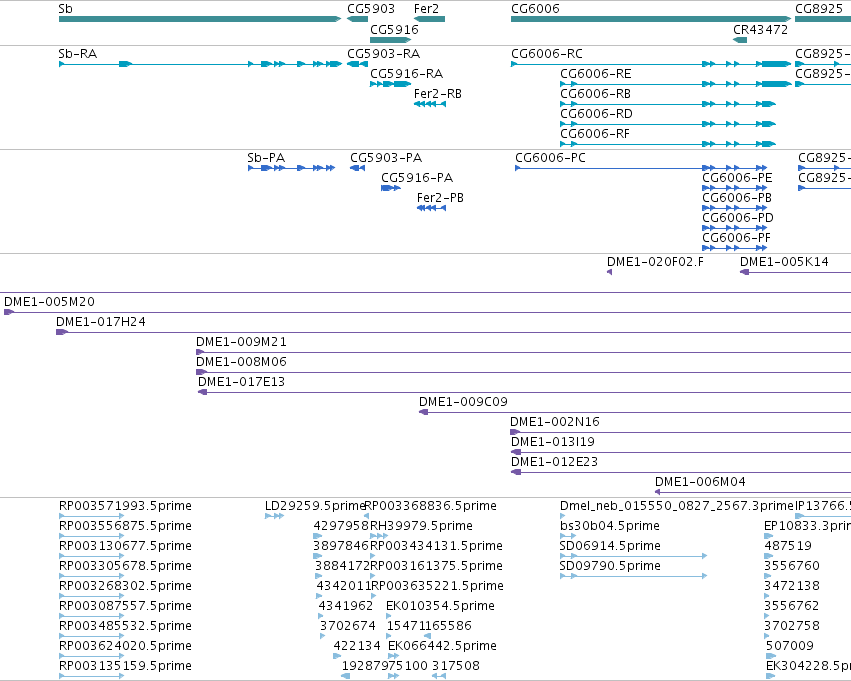Screen dimensions: 851x681
Task: Select the Sb-RA transcript
Action: (200, 64)
